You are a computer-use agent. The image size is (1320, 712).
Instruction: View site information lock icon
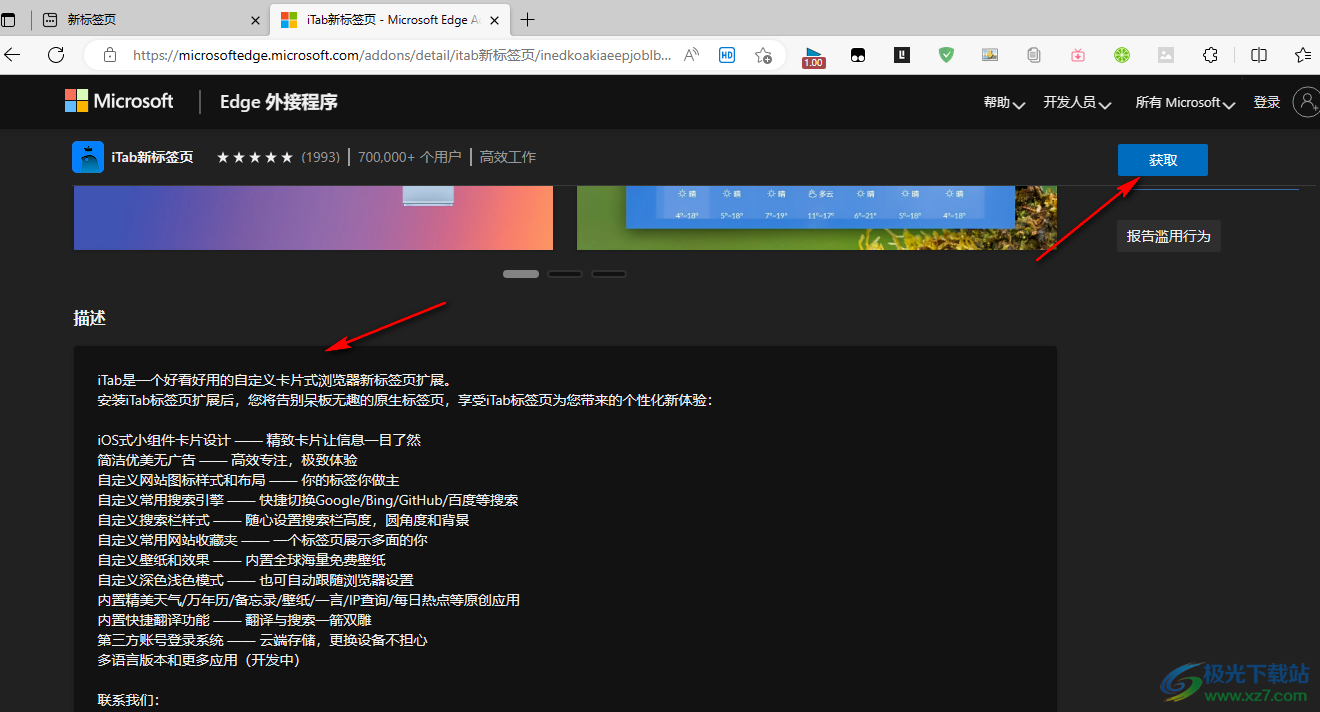(x=110, y=56)
